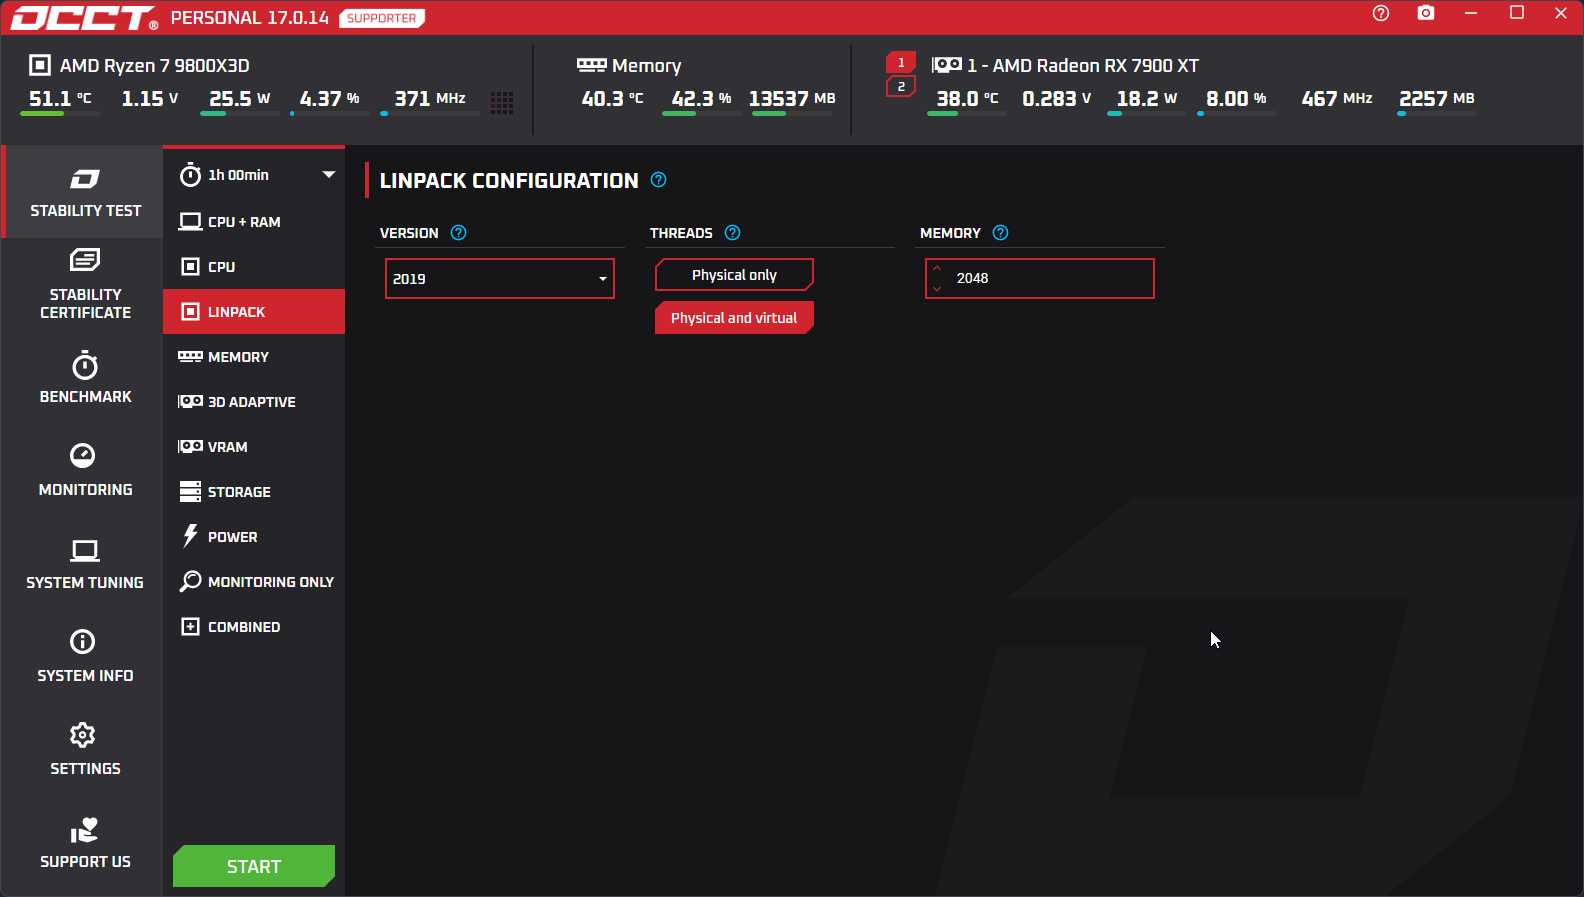Open the Stability Test section
Image resolution: width=1584 pixels, height=897 pixels.
[84, 192]
